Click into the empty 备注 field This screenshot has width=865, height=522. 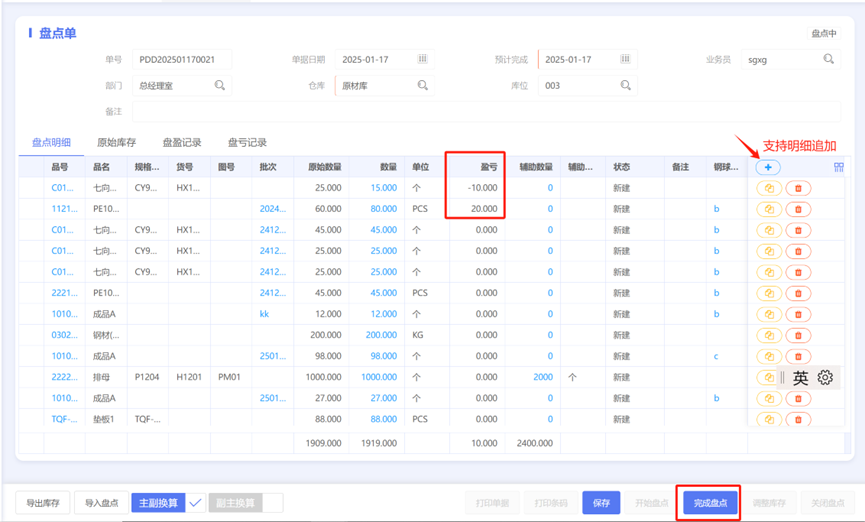point(486,111)
